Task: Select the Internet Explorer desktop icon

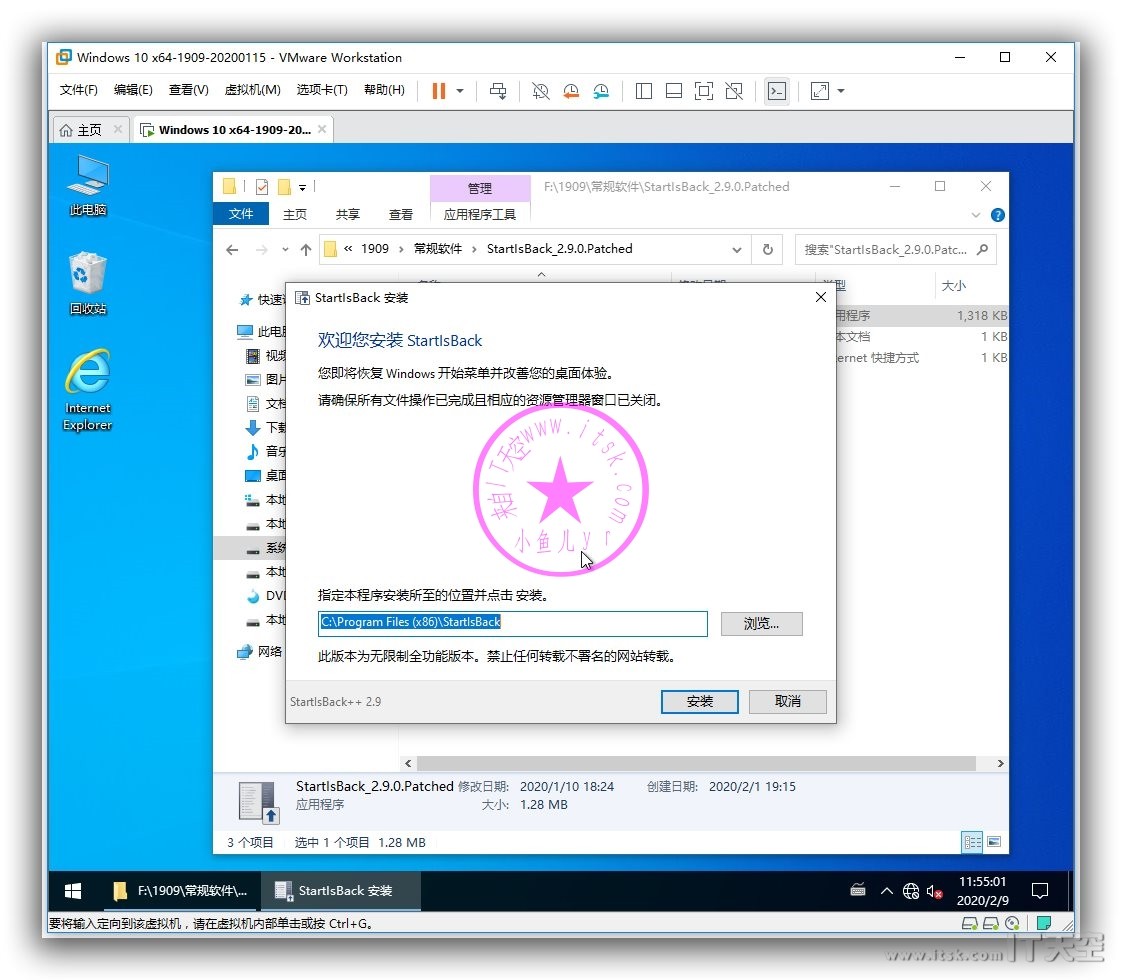Action: pyautogui.click(x=88, y=390)
